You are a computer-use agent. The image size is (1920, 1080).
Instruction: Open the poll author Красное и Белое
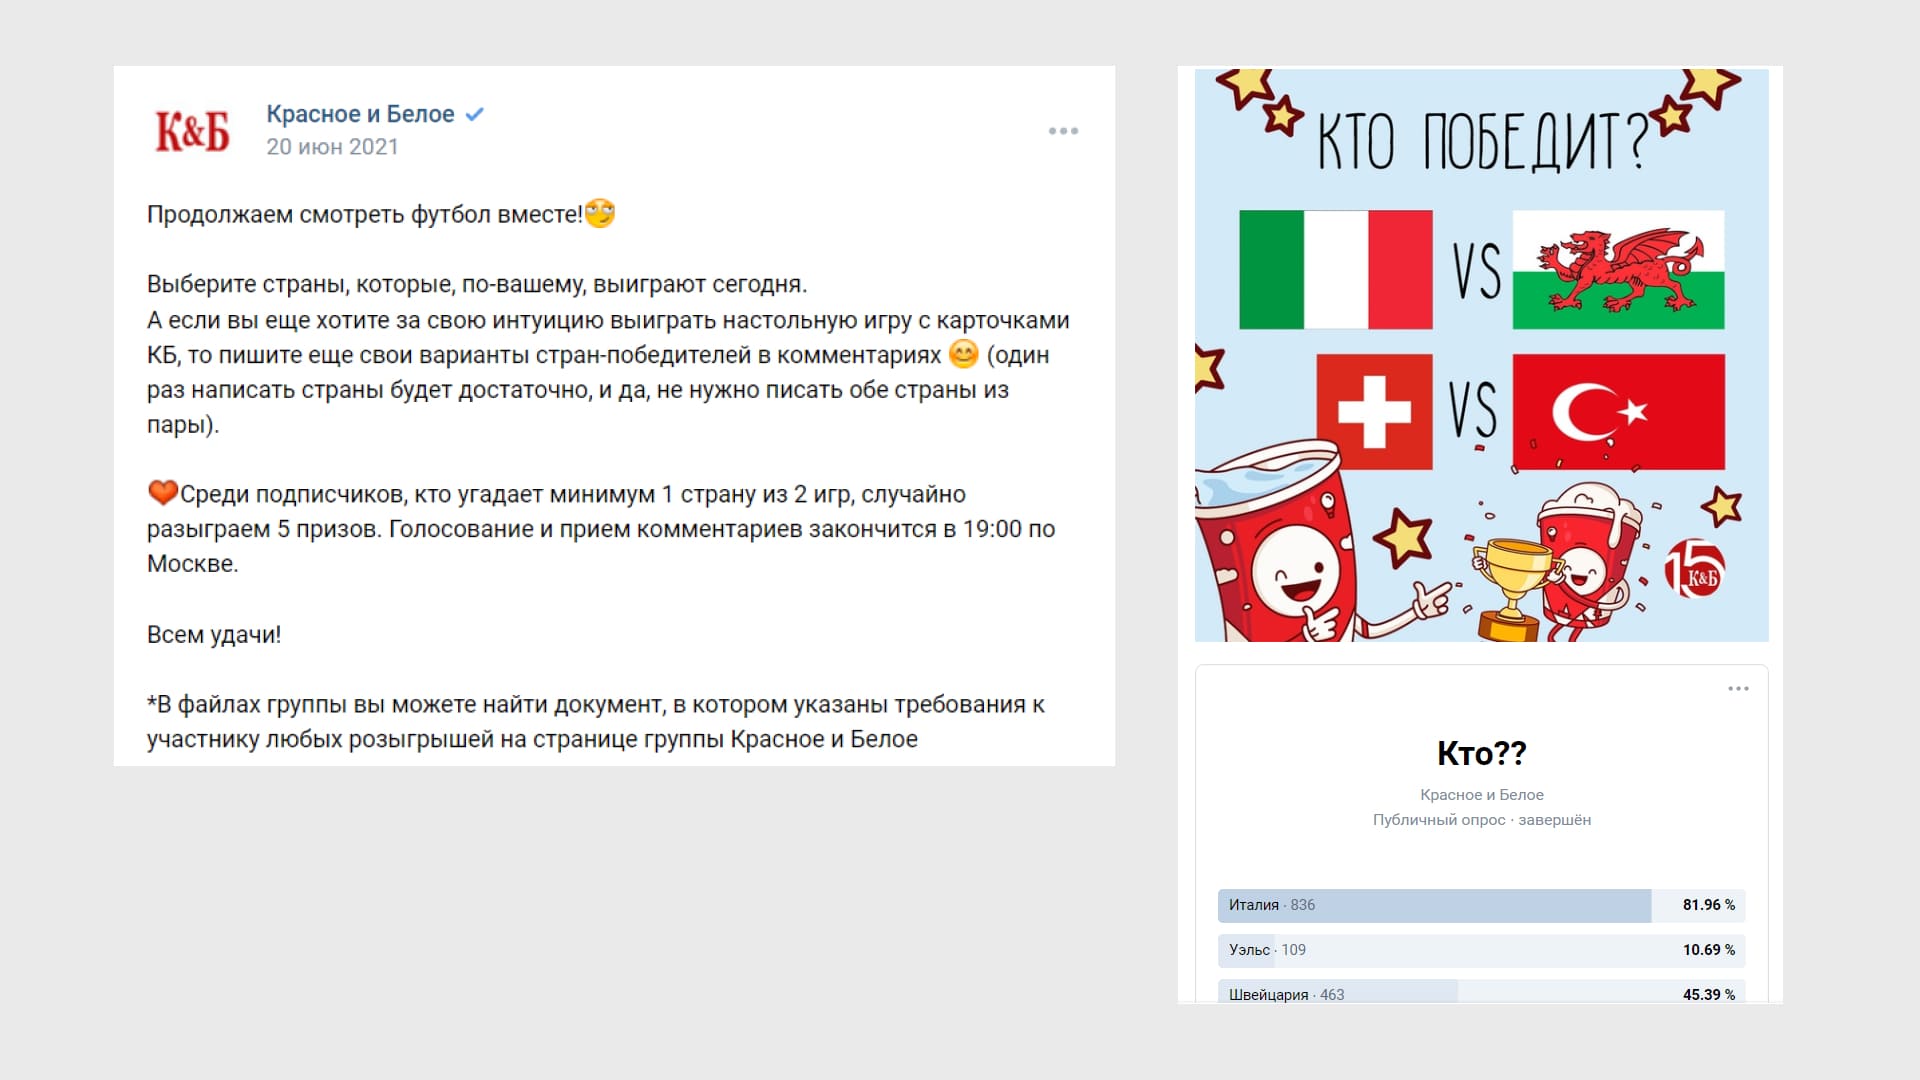point(1481,794)
